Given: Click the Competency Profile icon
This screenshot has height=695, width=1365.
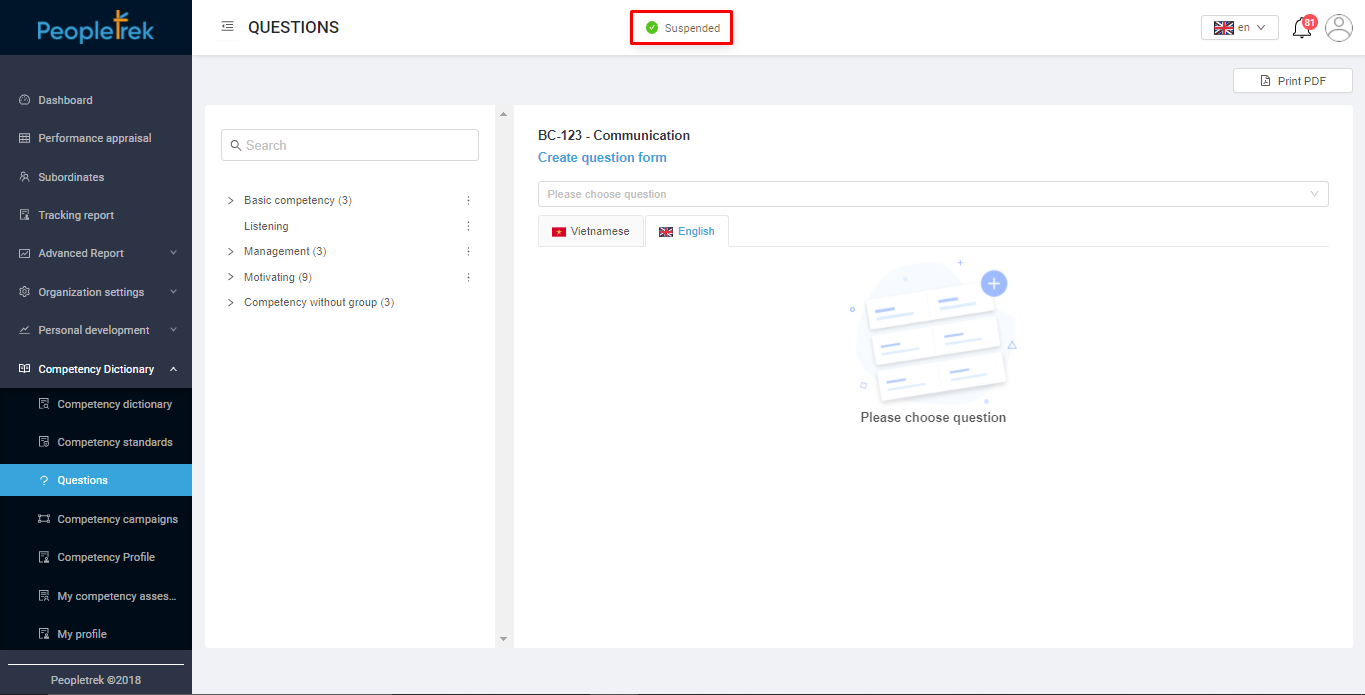Looking at the screenshot, I should pyautogui.click(x=44, y=557).
